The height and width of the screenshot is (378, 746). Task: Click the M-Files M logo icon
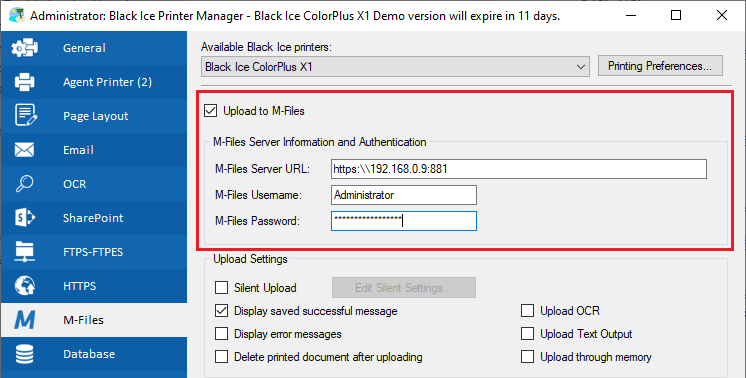pos(24,320)
